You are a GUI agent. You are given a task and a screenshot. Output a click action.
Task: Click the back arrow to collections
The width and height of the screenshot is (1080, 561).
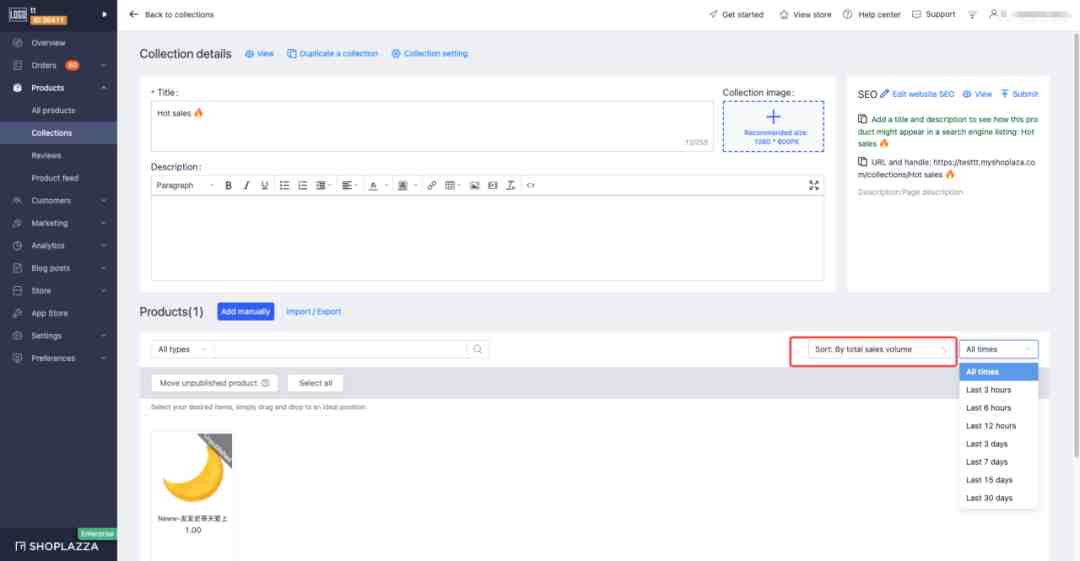134,14
